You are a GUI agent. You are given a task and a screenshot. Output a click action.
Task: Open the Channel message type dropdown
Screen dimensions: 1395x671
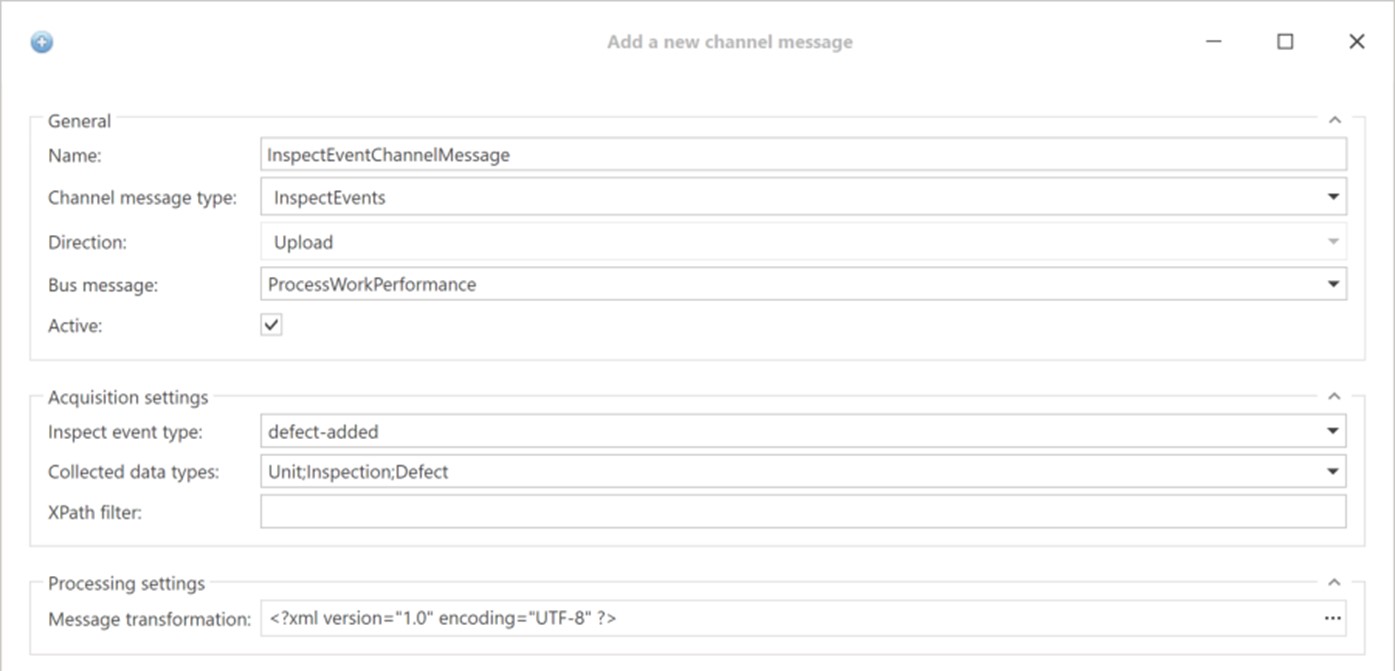pyautogui.click(x=1333, y=197)
